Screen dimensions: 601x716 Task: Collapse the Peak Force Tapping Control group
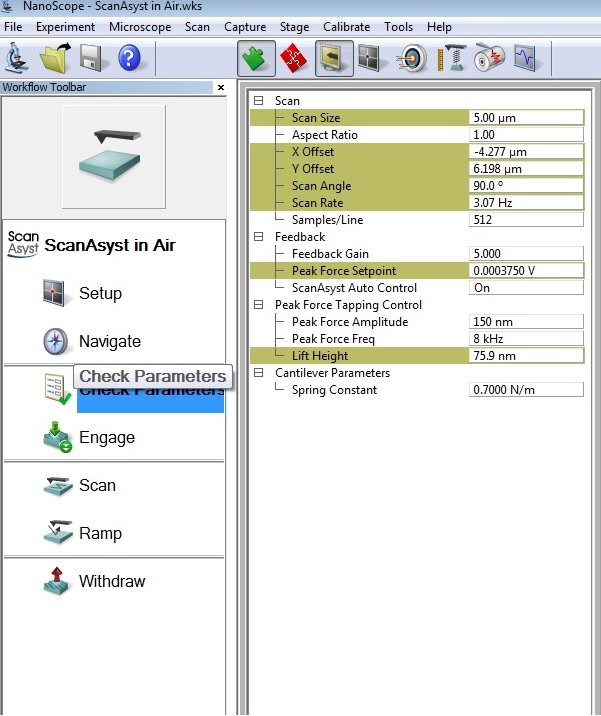[x=259, y=305]
